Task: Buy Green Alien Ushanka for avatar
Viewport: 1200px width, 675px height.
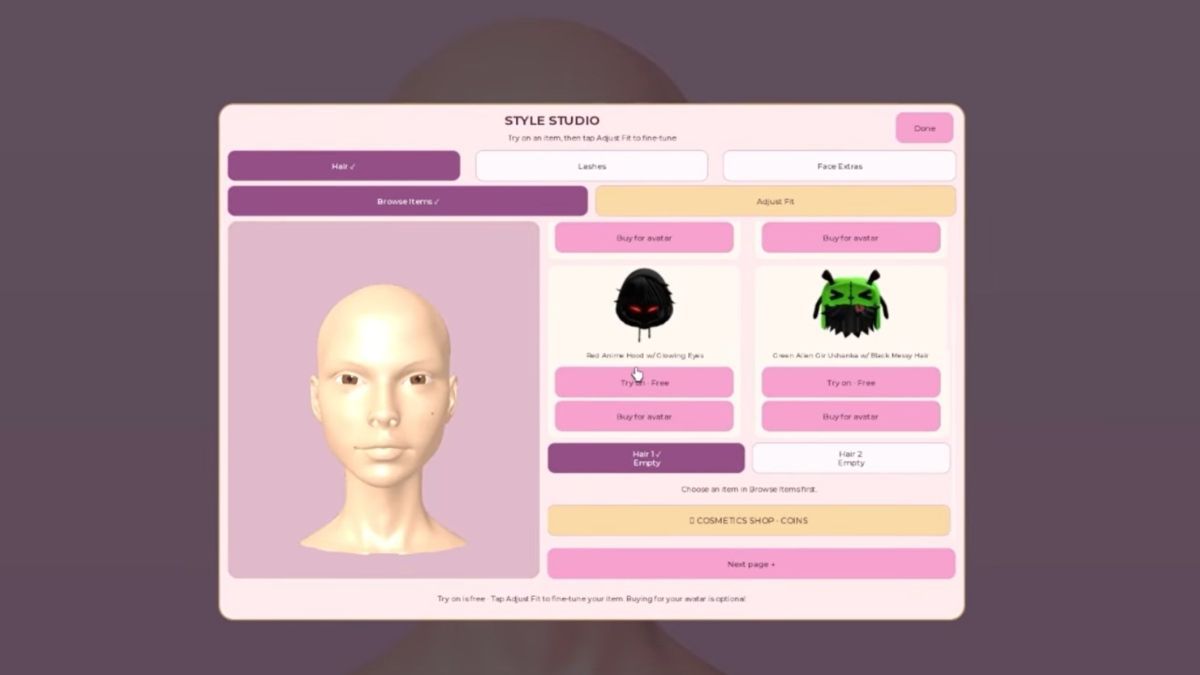Action: coord(851,416)
